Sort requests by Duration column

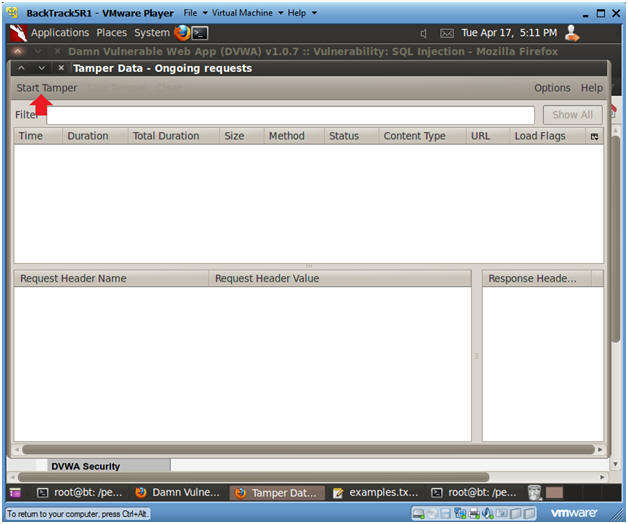tap(95, 136)
